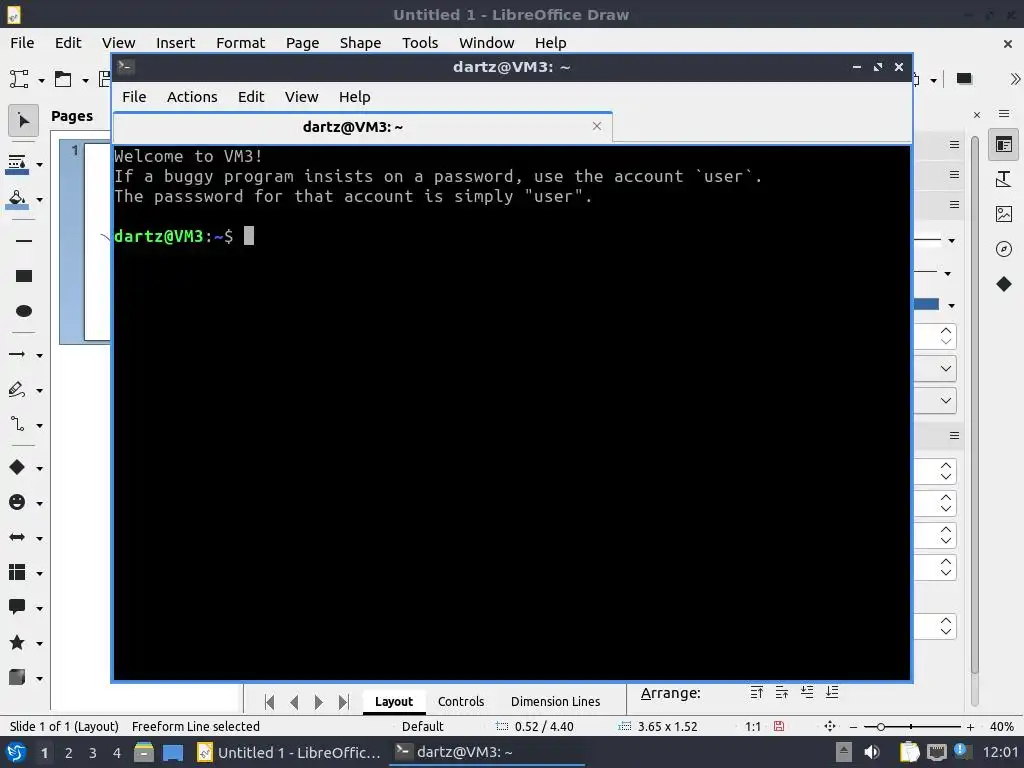Expand the Line Color dropdown arrow
The height and width of the screenshot is (768, 1024).
click(39, 165)
